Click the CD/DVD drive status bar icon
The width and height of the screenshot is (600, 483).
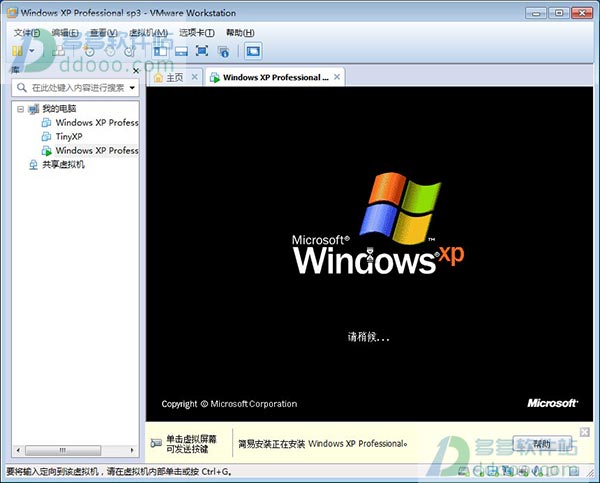point(478,472)
